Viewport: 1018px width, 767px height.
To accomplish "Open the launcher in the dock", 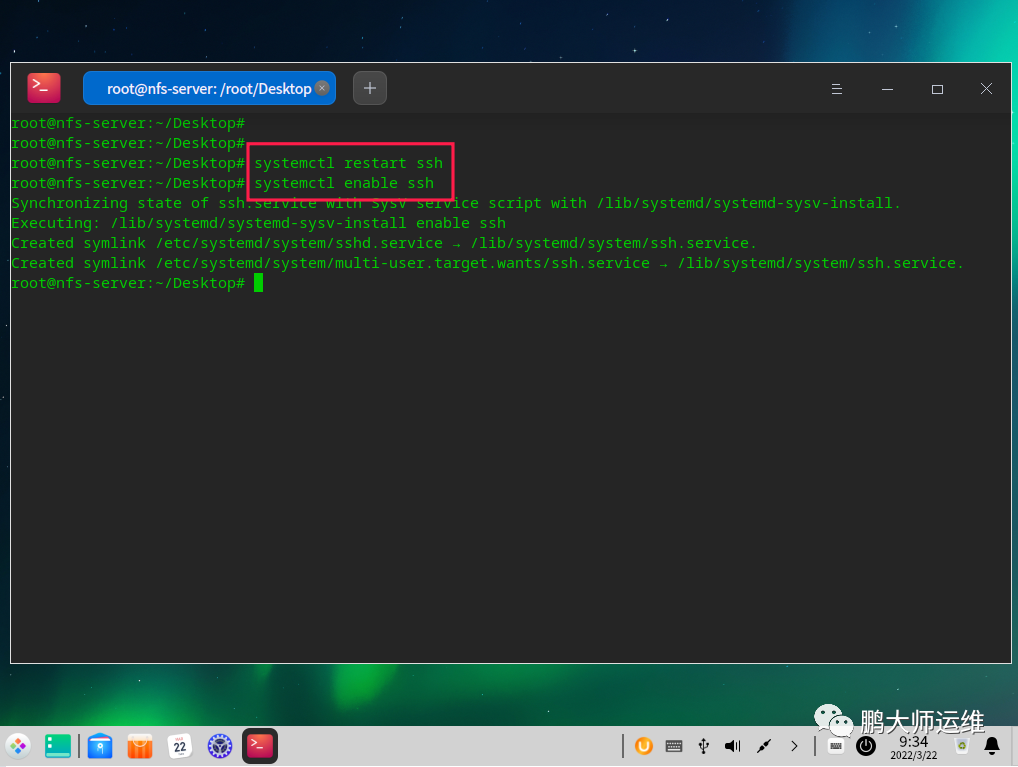I will coord(18,746).
